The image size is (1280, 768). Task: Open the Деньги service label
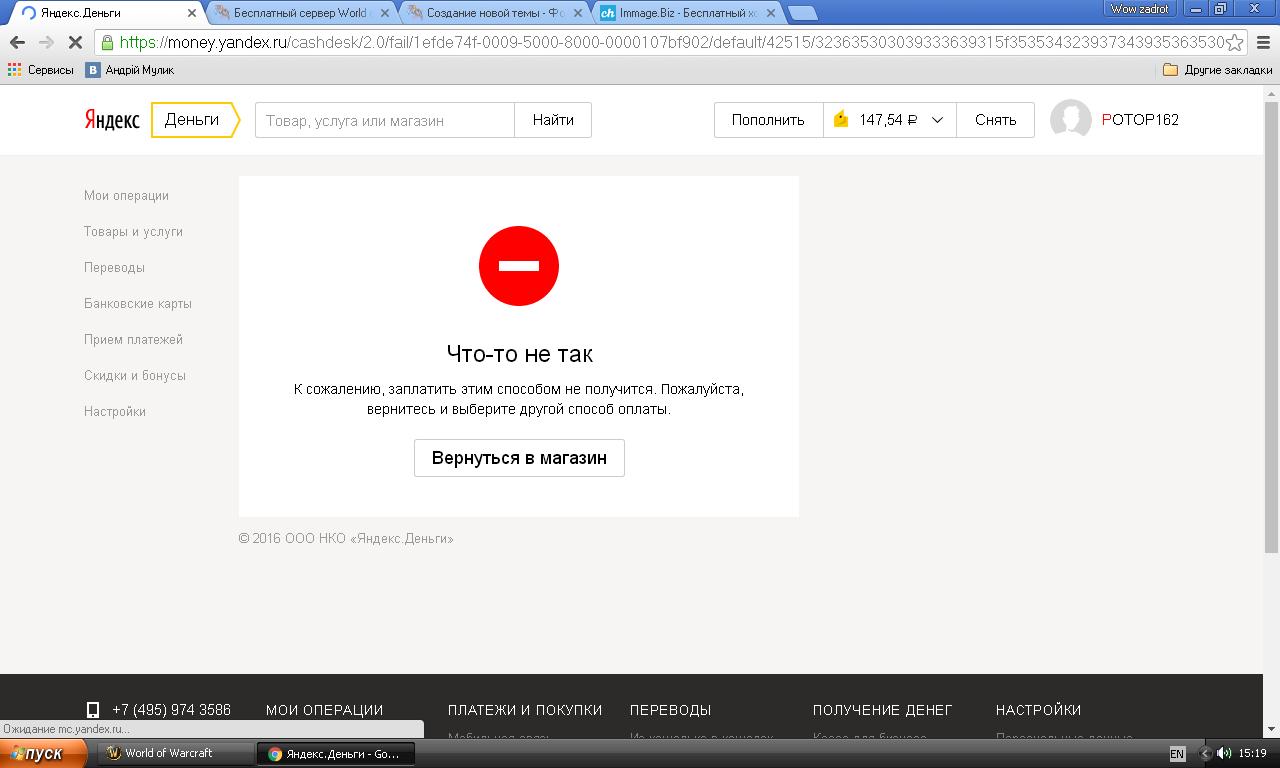[x=195, y=119]
